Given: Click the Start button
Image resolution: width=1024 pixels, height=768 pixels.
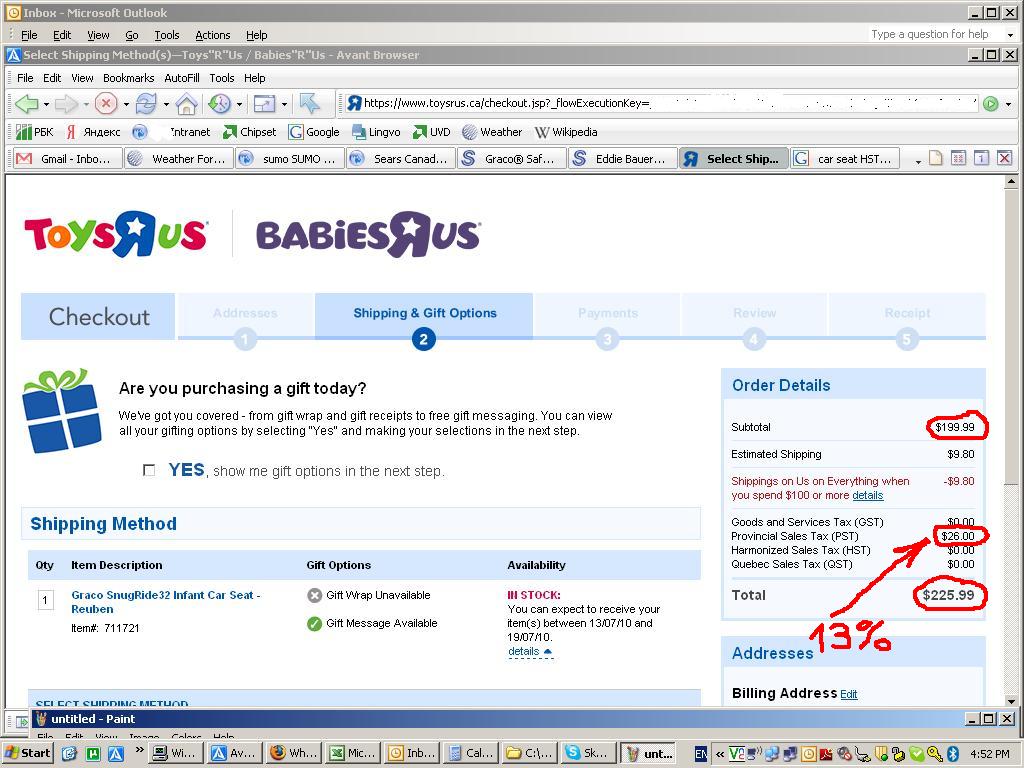Looking at the screenshot, I should (28, 753).
